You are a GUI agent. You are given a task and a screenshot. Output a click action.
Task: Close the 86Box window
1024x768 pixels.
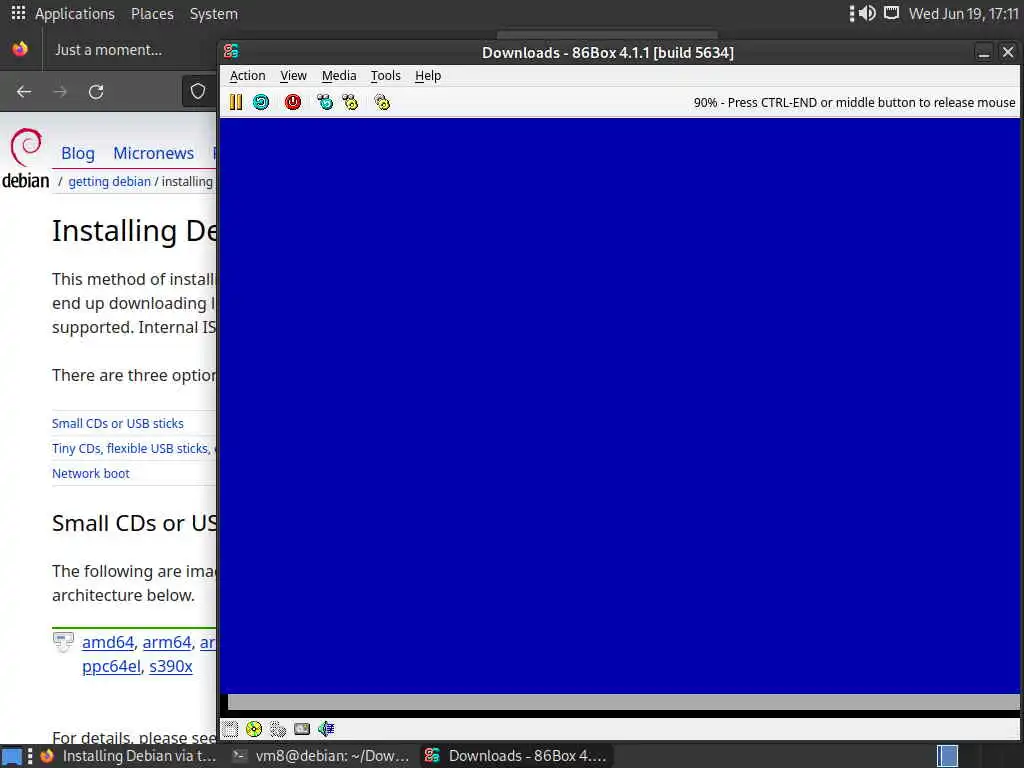pos(1008,52)
